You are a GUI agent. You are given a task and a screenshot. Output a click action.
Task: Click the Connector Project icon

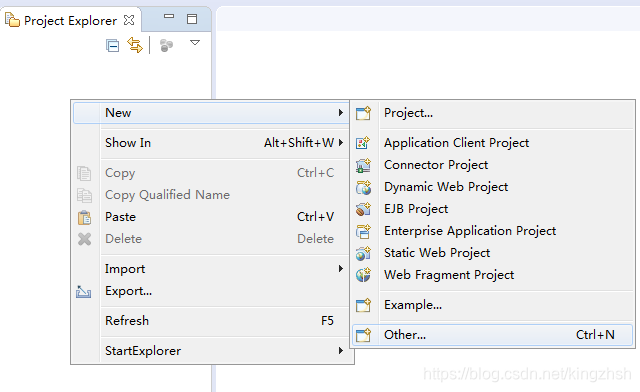point(363,165)
